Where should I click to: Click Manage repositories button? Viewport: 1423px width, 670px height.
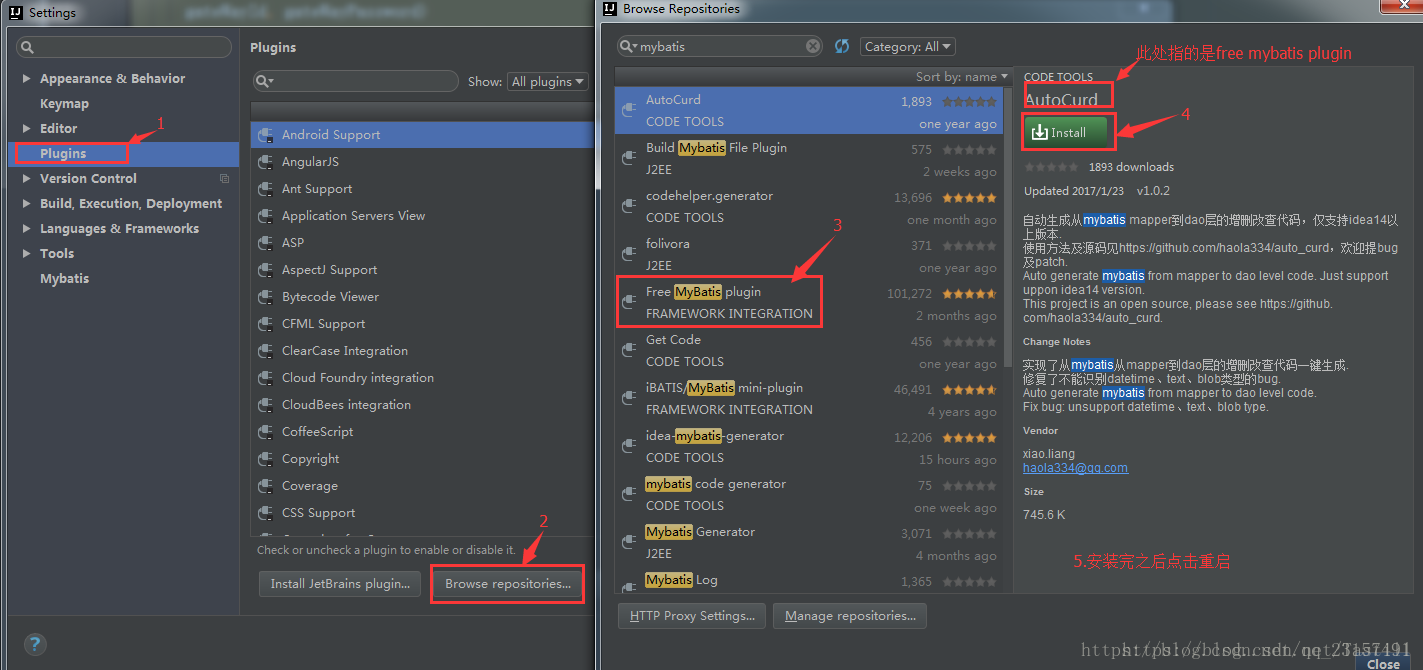[x=850, y=616]
